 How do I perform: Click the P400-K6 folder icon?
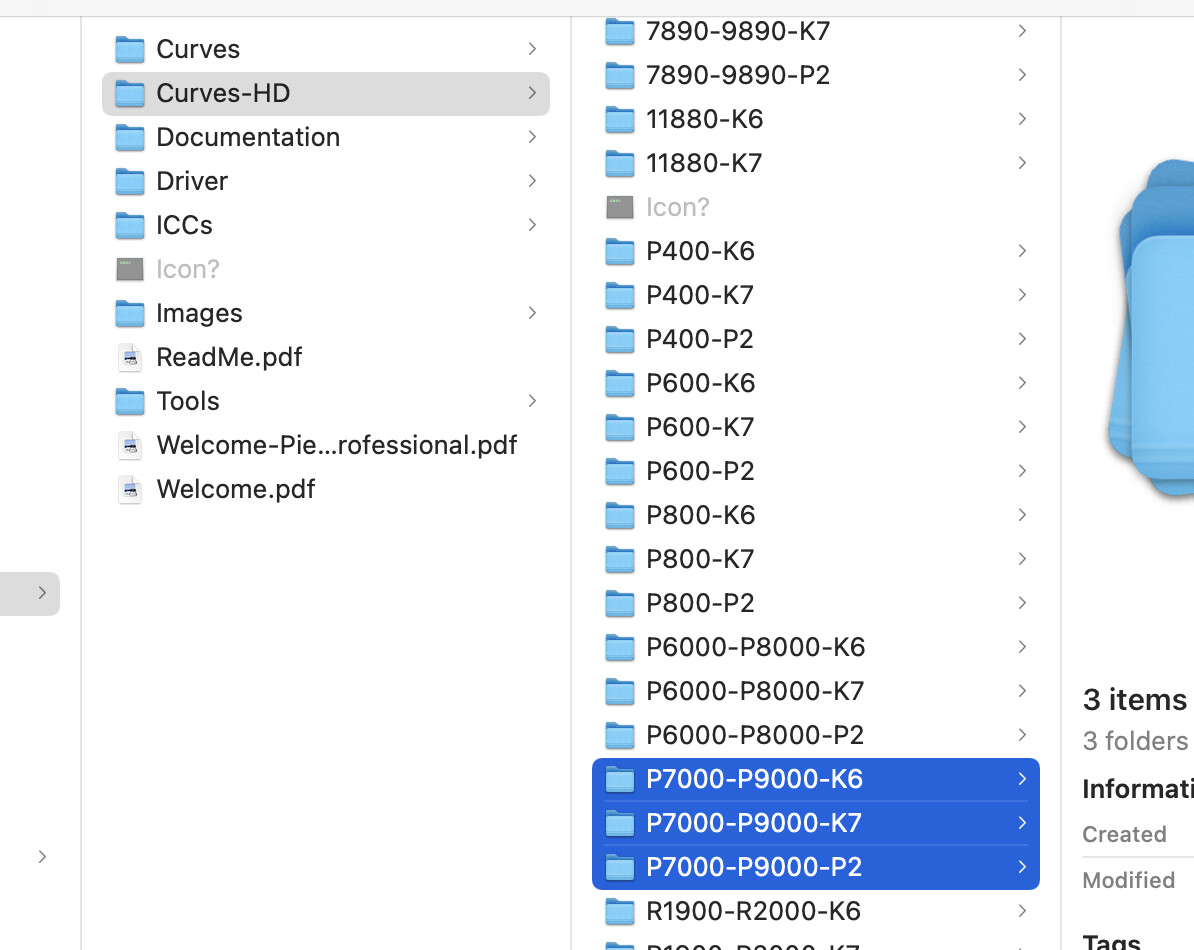click(619, 252)
